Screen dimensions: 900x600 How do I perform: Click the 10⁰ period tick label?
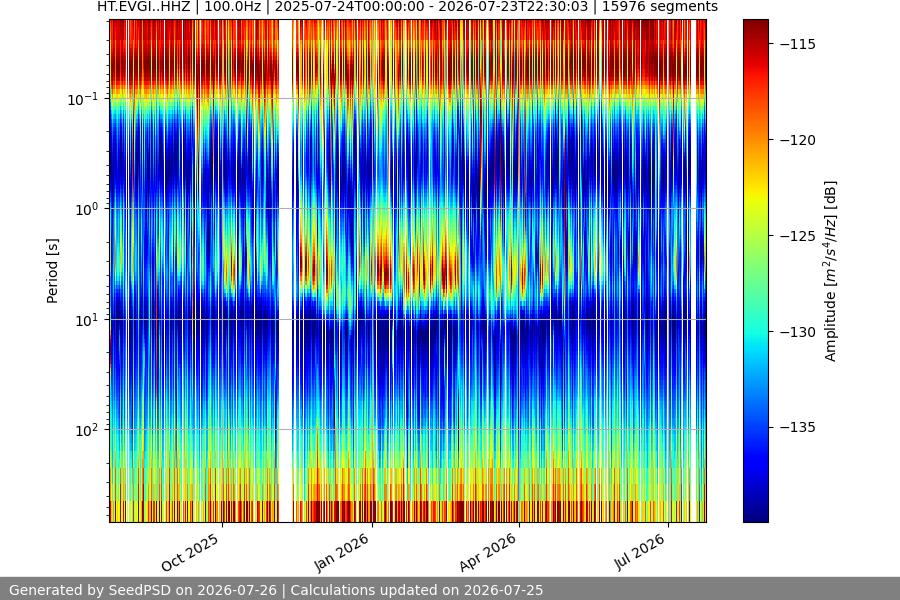86,210
